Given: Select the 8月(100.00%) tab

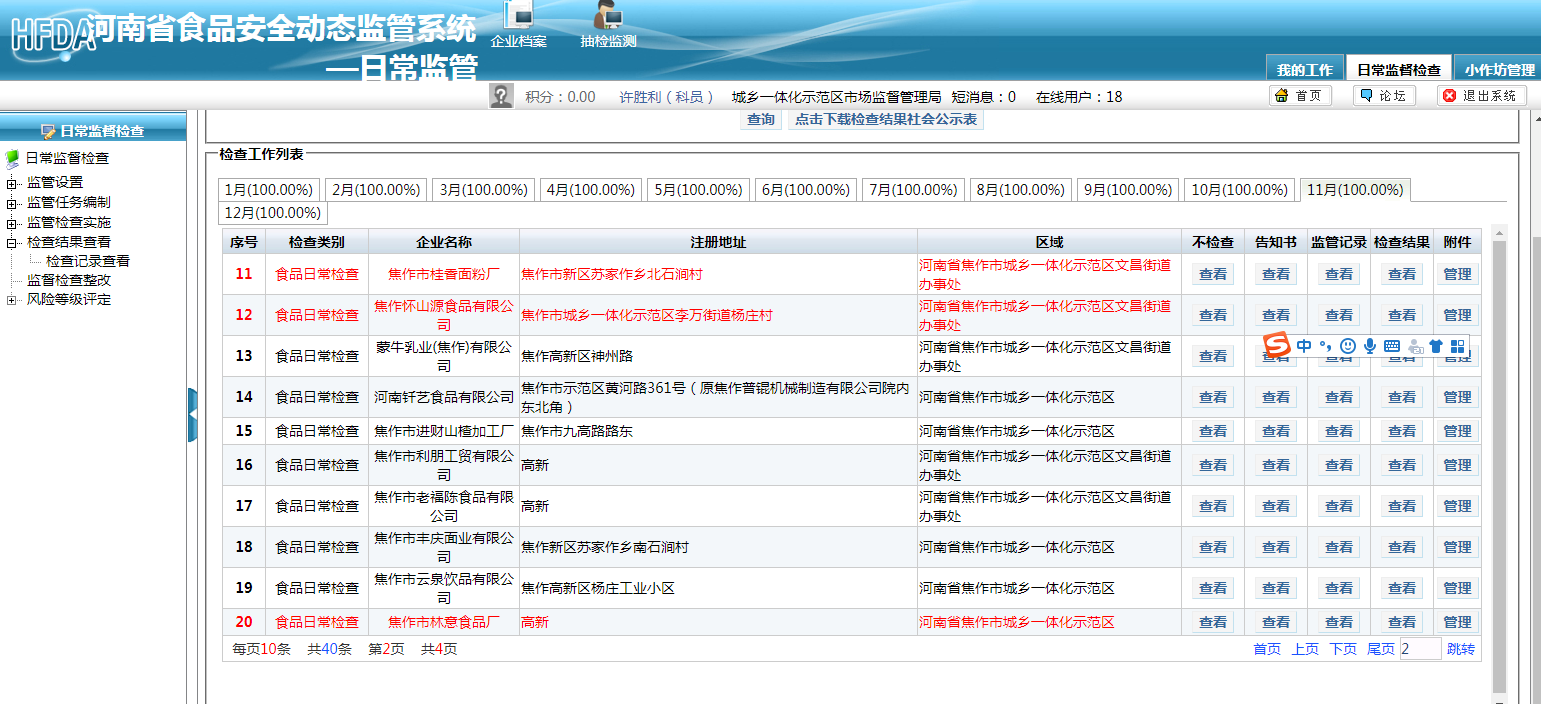Looking at the screenshot, I should [1020, 189].
